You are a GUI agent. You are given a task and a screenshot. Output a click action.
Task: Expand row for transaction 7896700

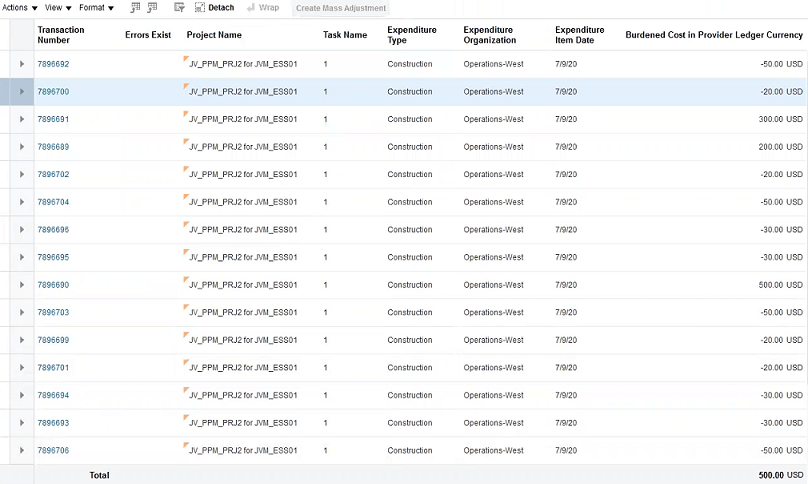pyautogui.click(x=22, y=92)
